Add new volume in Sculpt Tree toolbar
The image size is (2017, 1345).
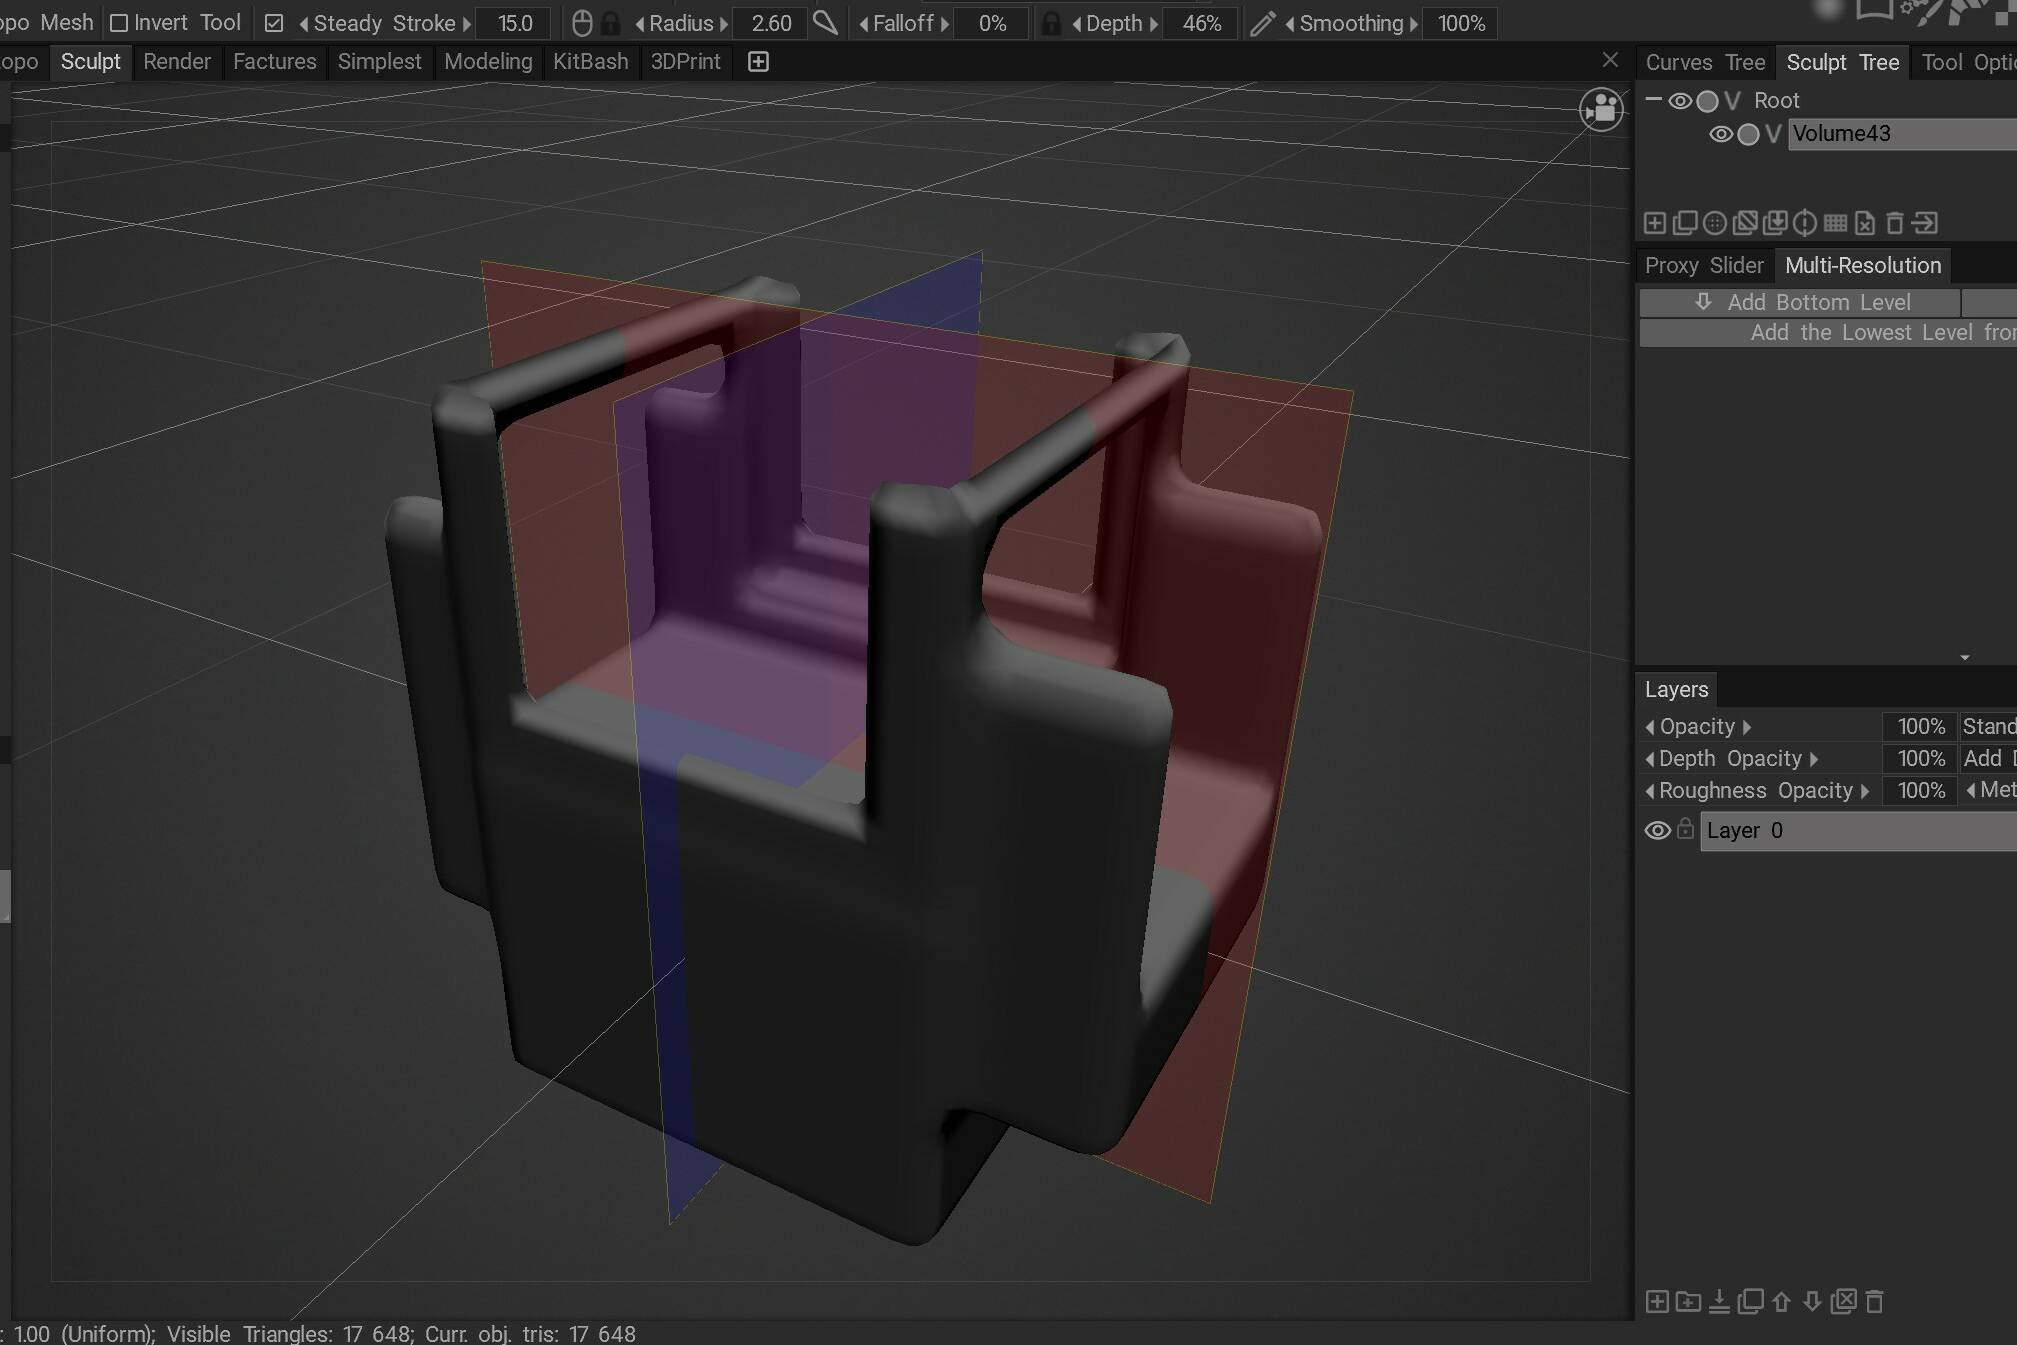(1655, 222)
